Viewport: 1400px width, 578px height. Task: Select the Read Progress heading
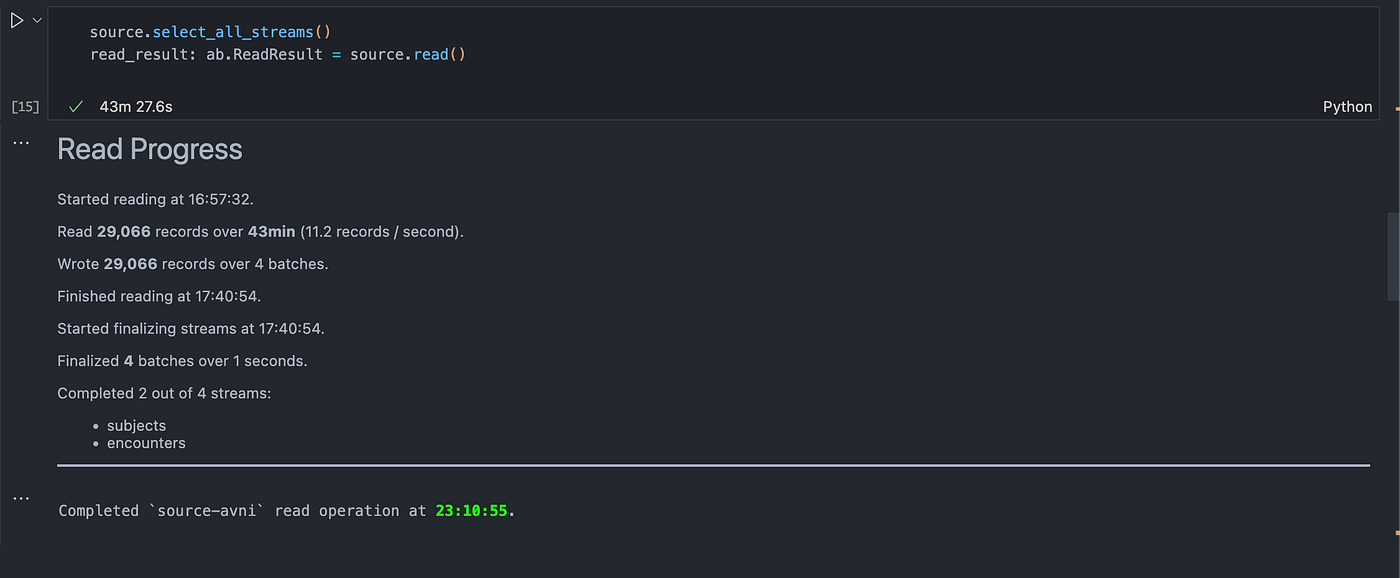[149, 148]
